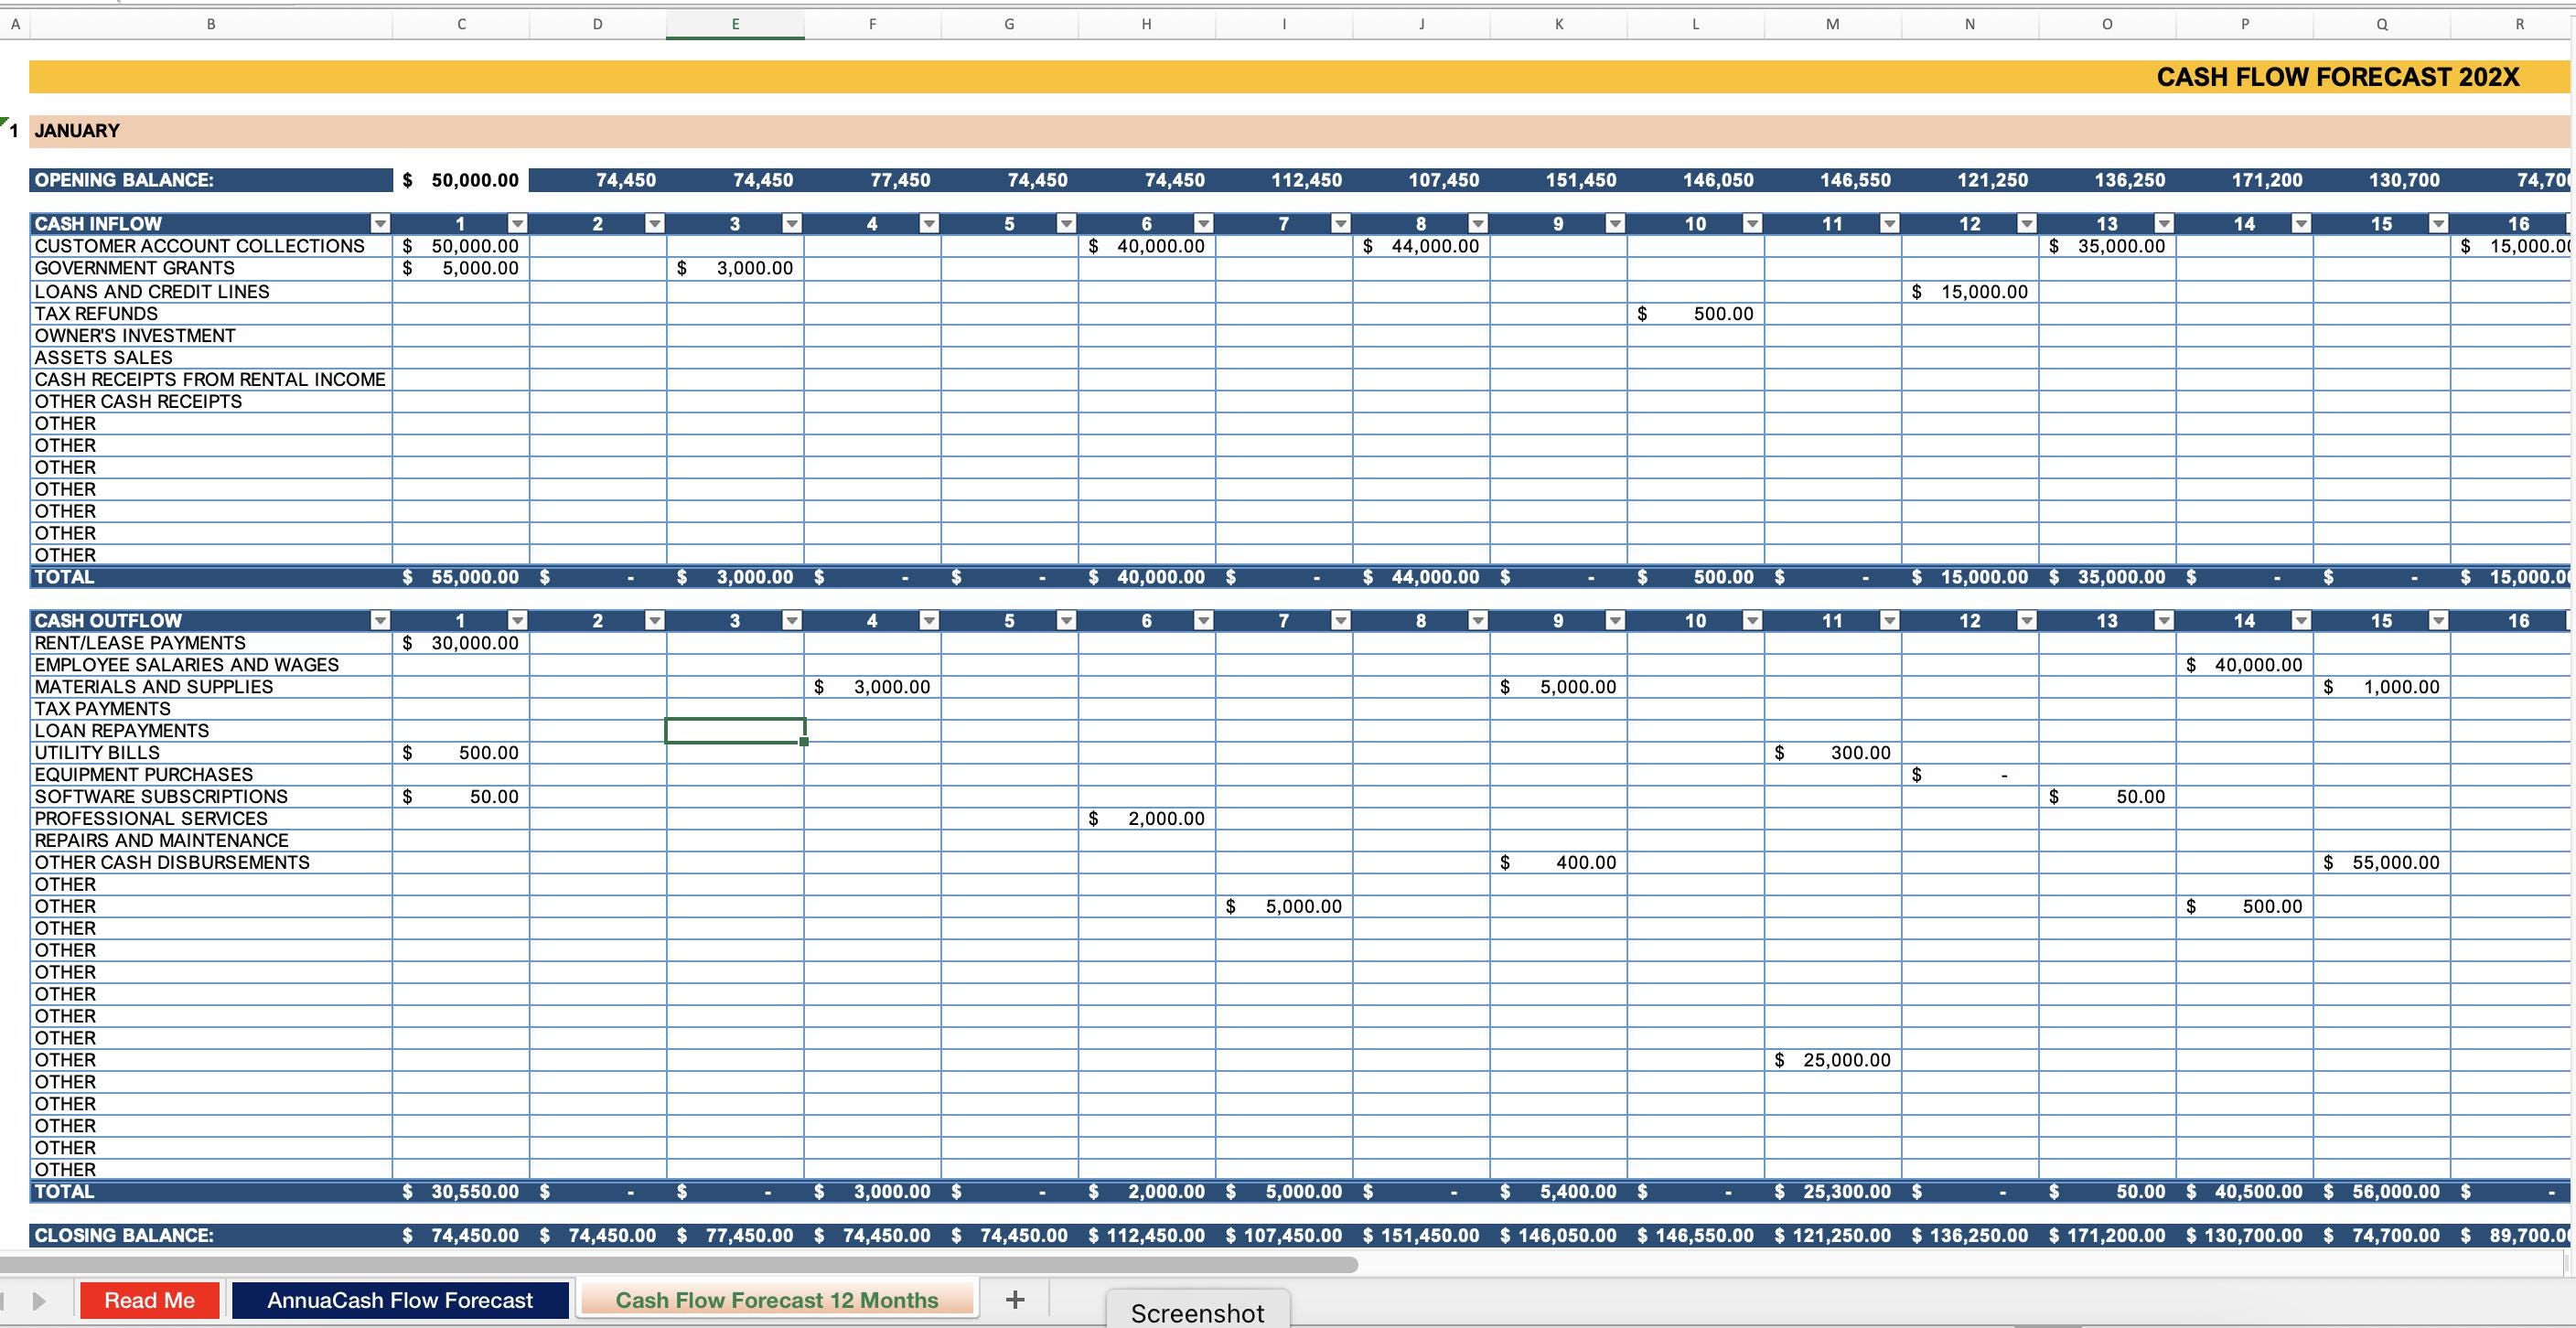Open the Cash Inflow column 13 filter arrow
The width and height of the screenshot is (2576, 1328).
tap(2164, 223)
